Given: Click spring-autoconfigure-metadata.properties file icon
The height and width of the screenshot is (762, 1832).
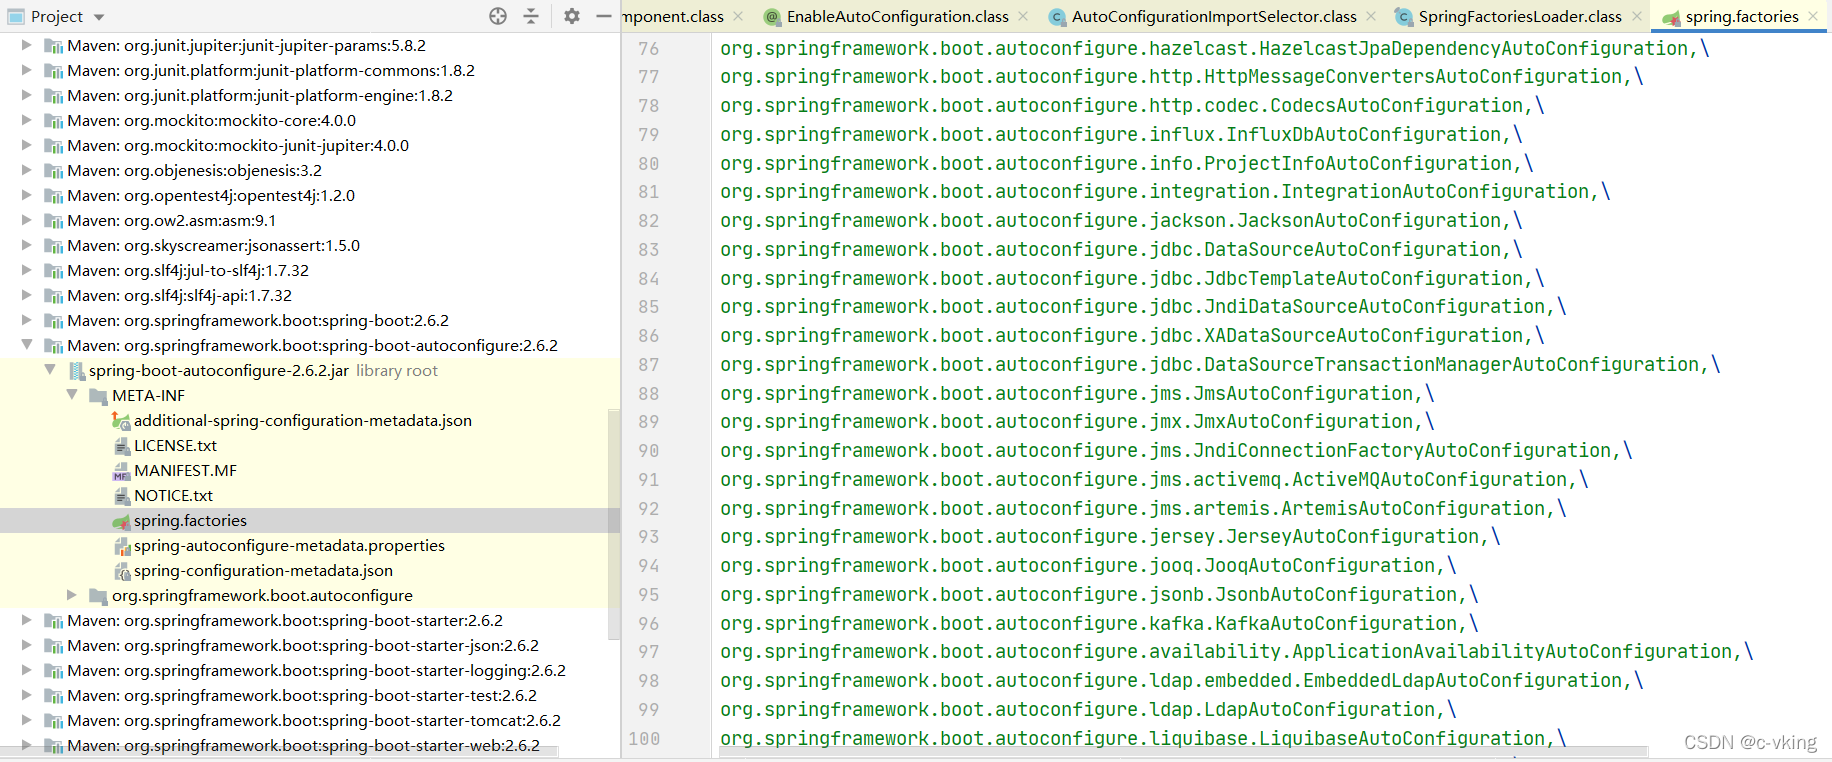Looking at the screenshot, I should pyautogui.click(x=122, y=546).
